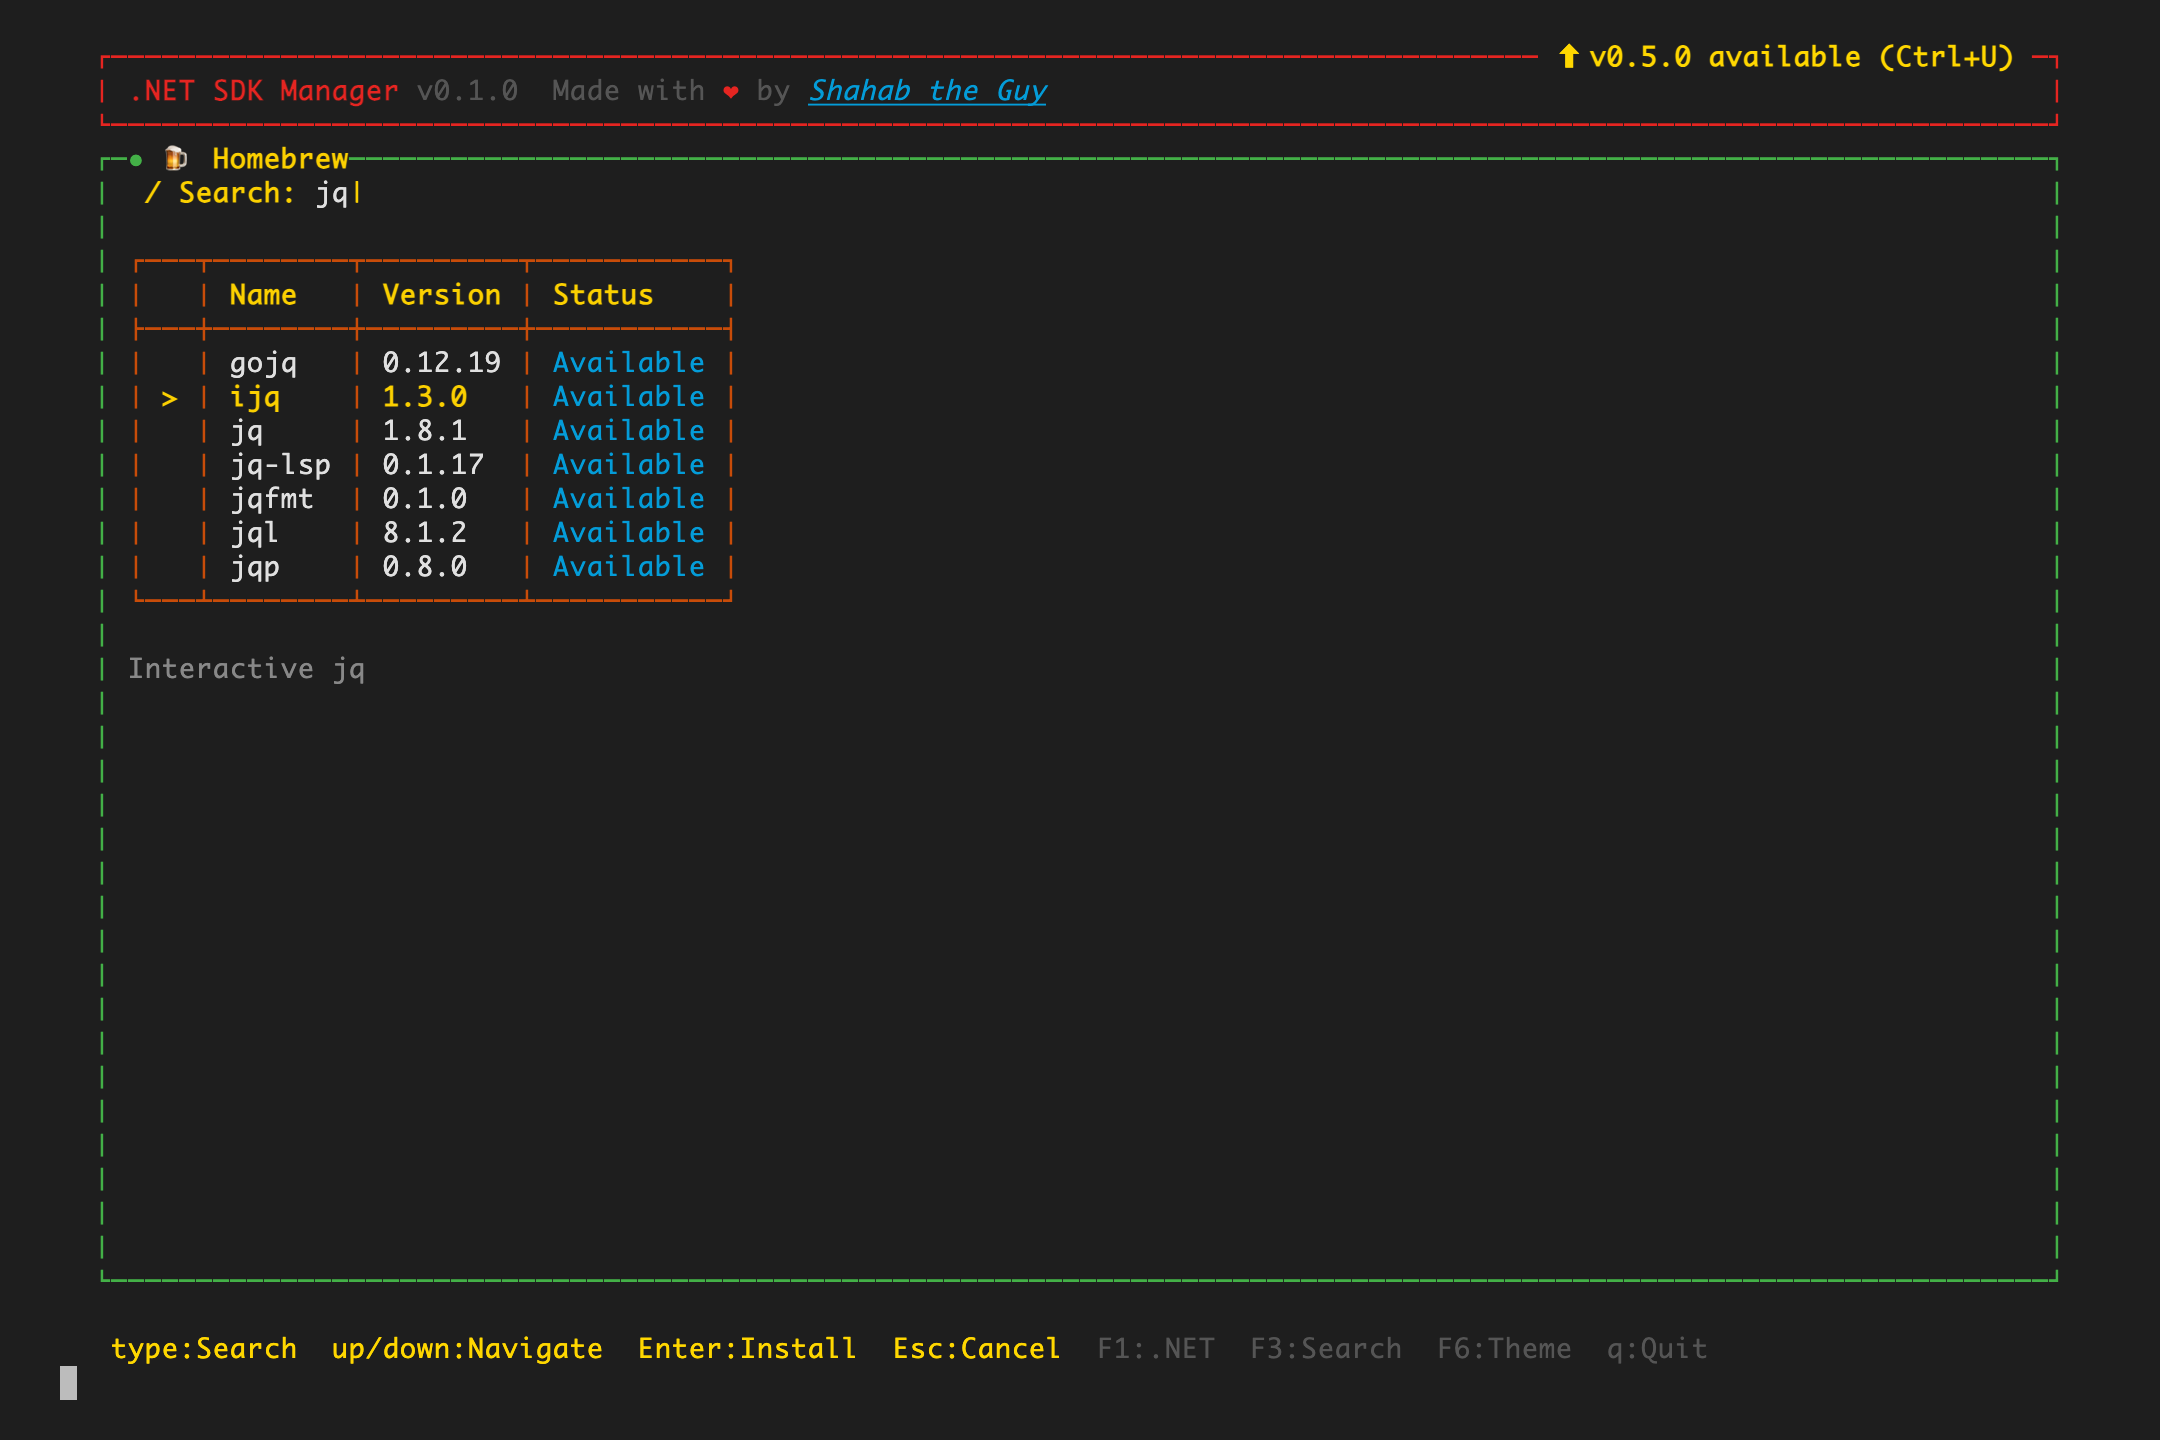Click Available status for jq-lsp
This screenshot has height=1440, width=2160.
[x=629, y=465]
